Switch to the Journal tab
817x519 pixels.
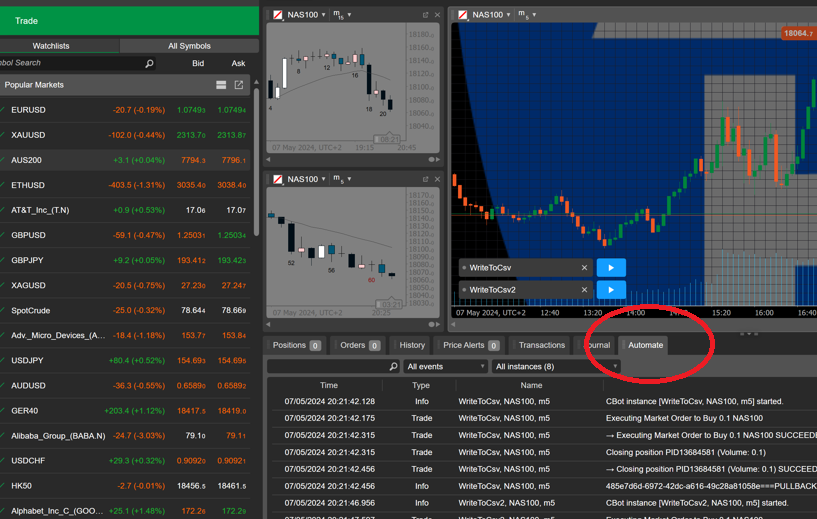[x=596, y=345]
